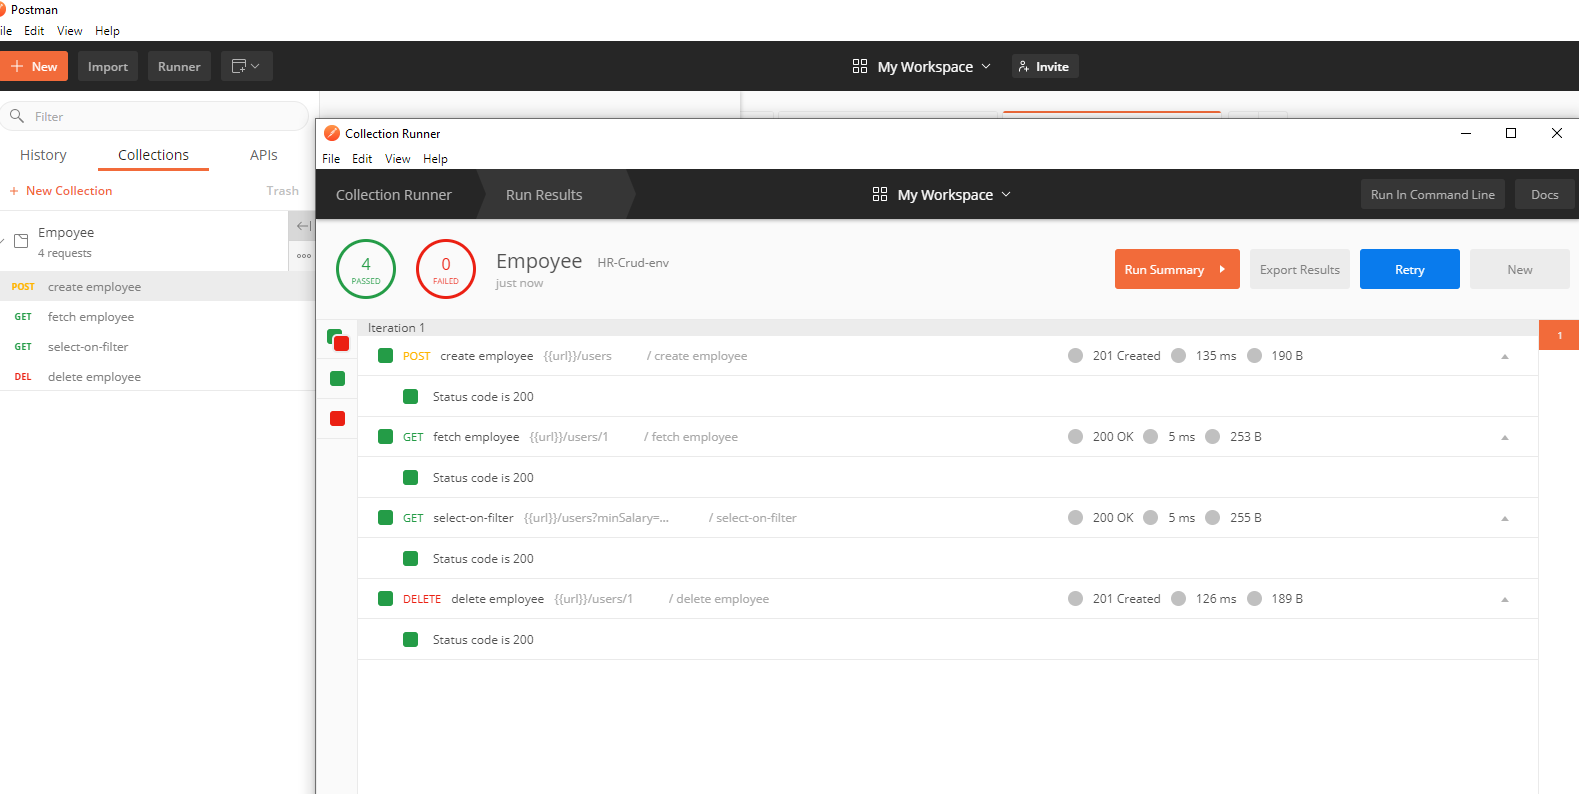The image size is (1579, 794).
Task: Click the workspace grid icon in Collection Runner
Action: coord(880,194)
